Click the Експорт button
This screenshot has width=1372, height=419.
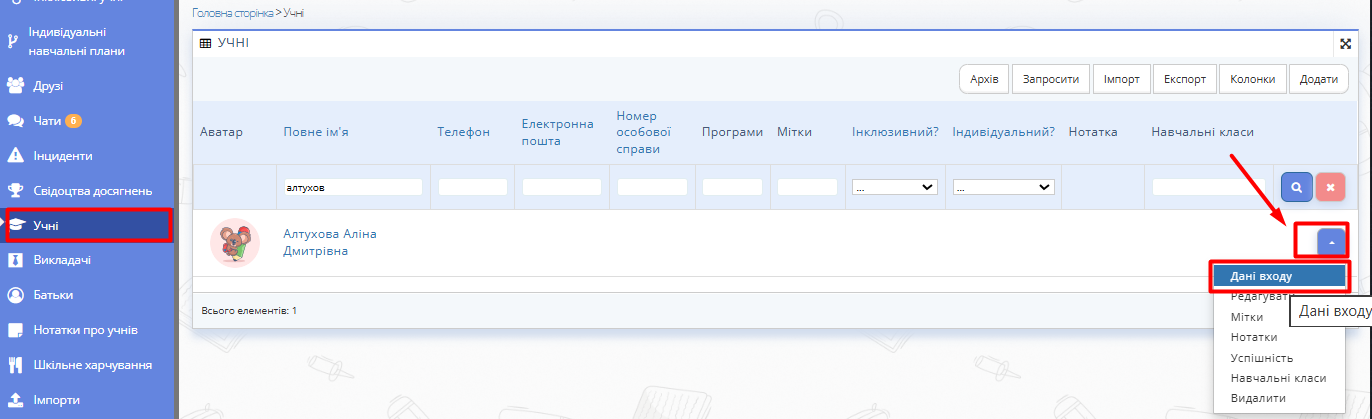1184,79
